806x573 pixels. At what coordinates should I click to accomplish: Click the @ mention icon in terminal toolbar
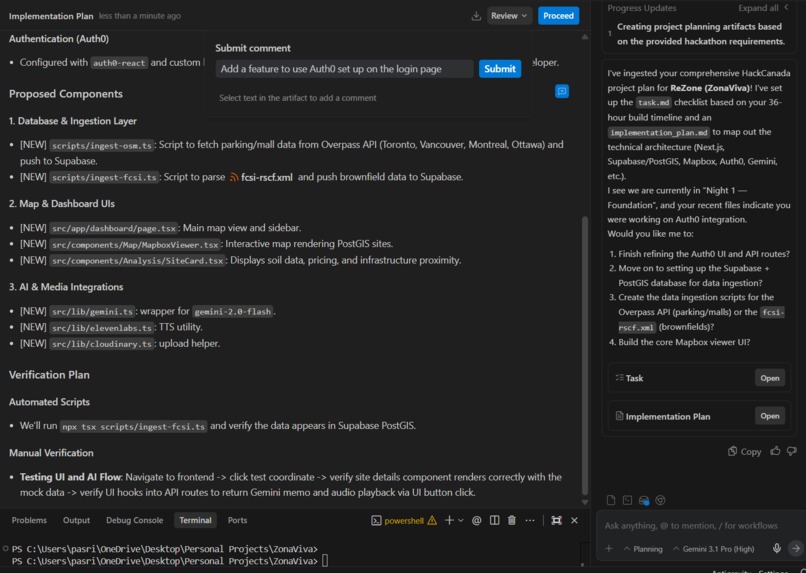click(x=477, y=521)
